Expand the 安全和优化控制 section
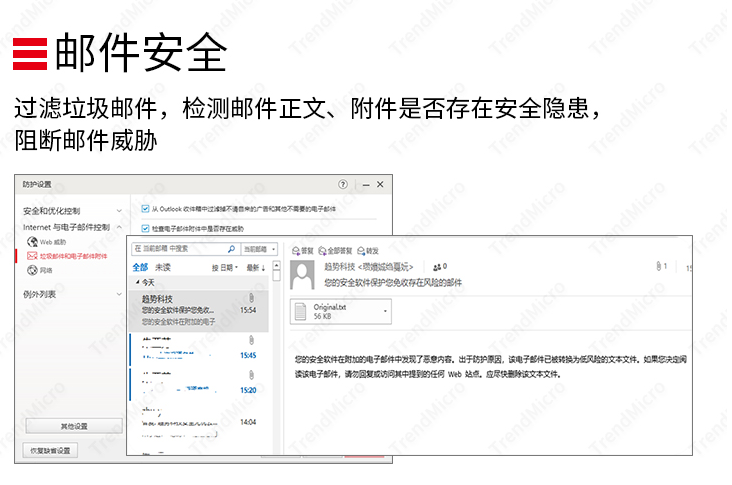 pyautogui.click(x=120, y=212)
